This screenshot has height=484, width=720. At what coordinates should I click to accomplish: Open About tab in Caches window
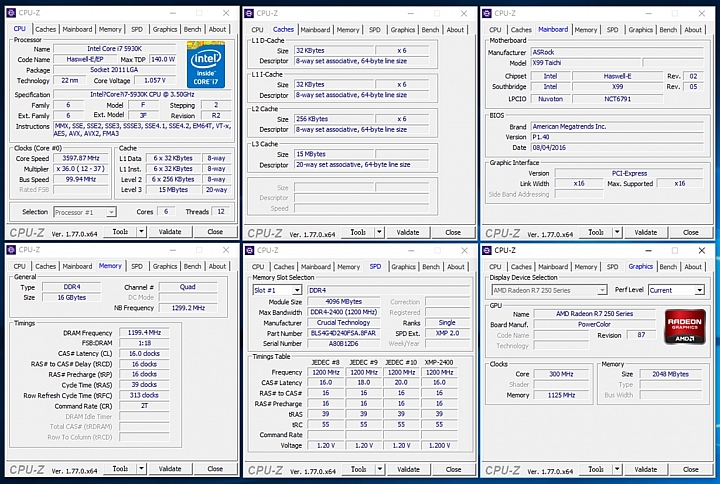point(455,30)
